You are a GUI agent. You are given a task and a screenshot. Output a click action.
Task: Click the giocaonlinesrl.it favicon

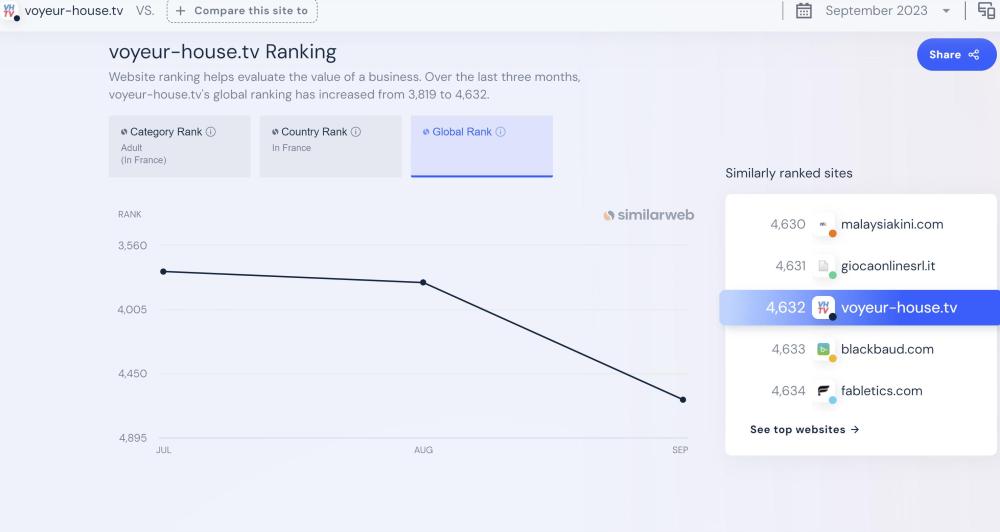click(x=824, y=266)
